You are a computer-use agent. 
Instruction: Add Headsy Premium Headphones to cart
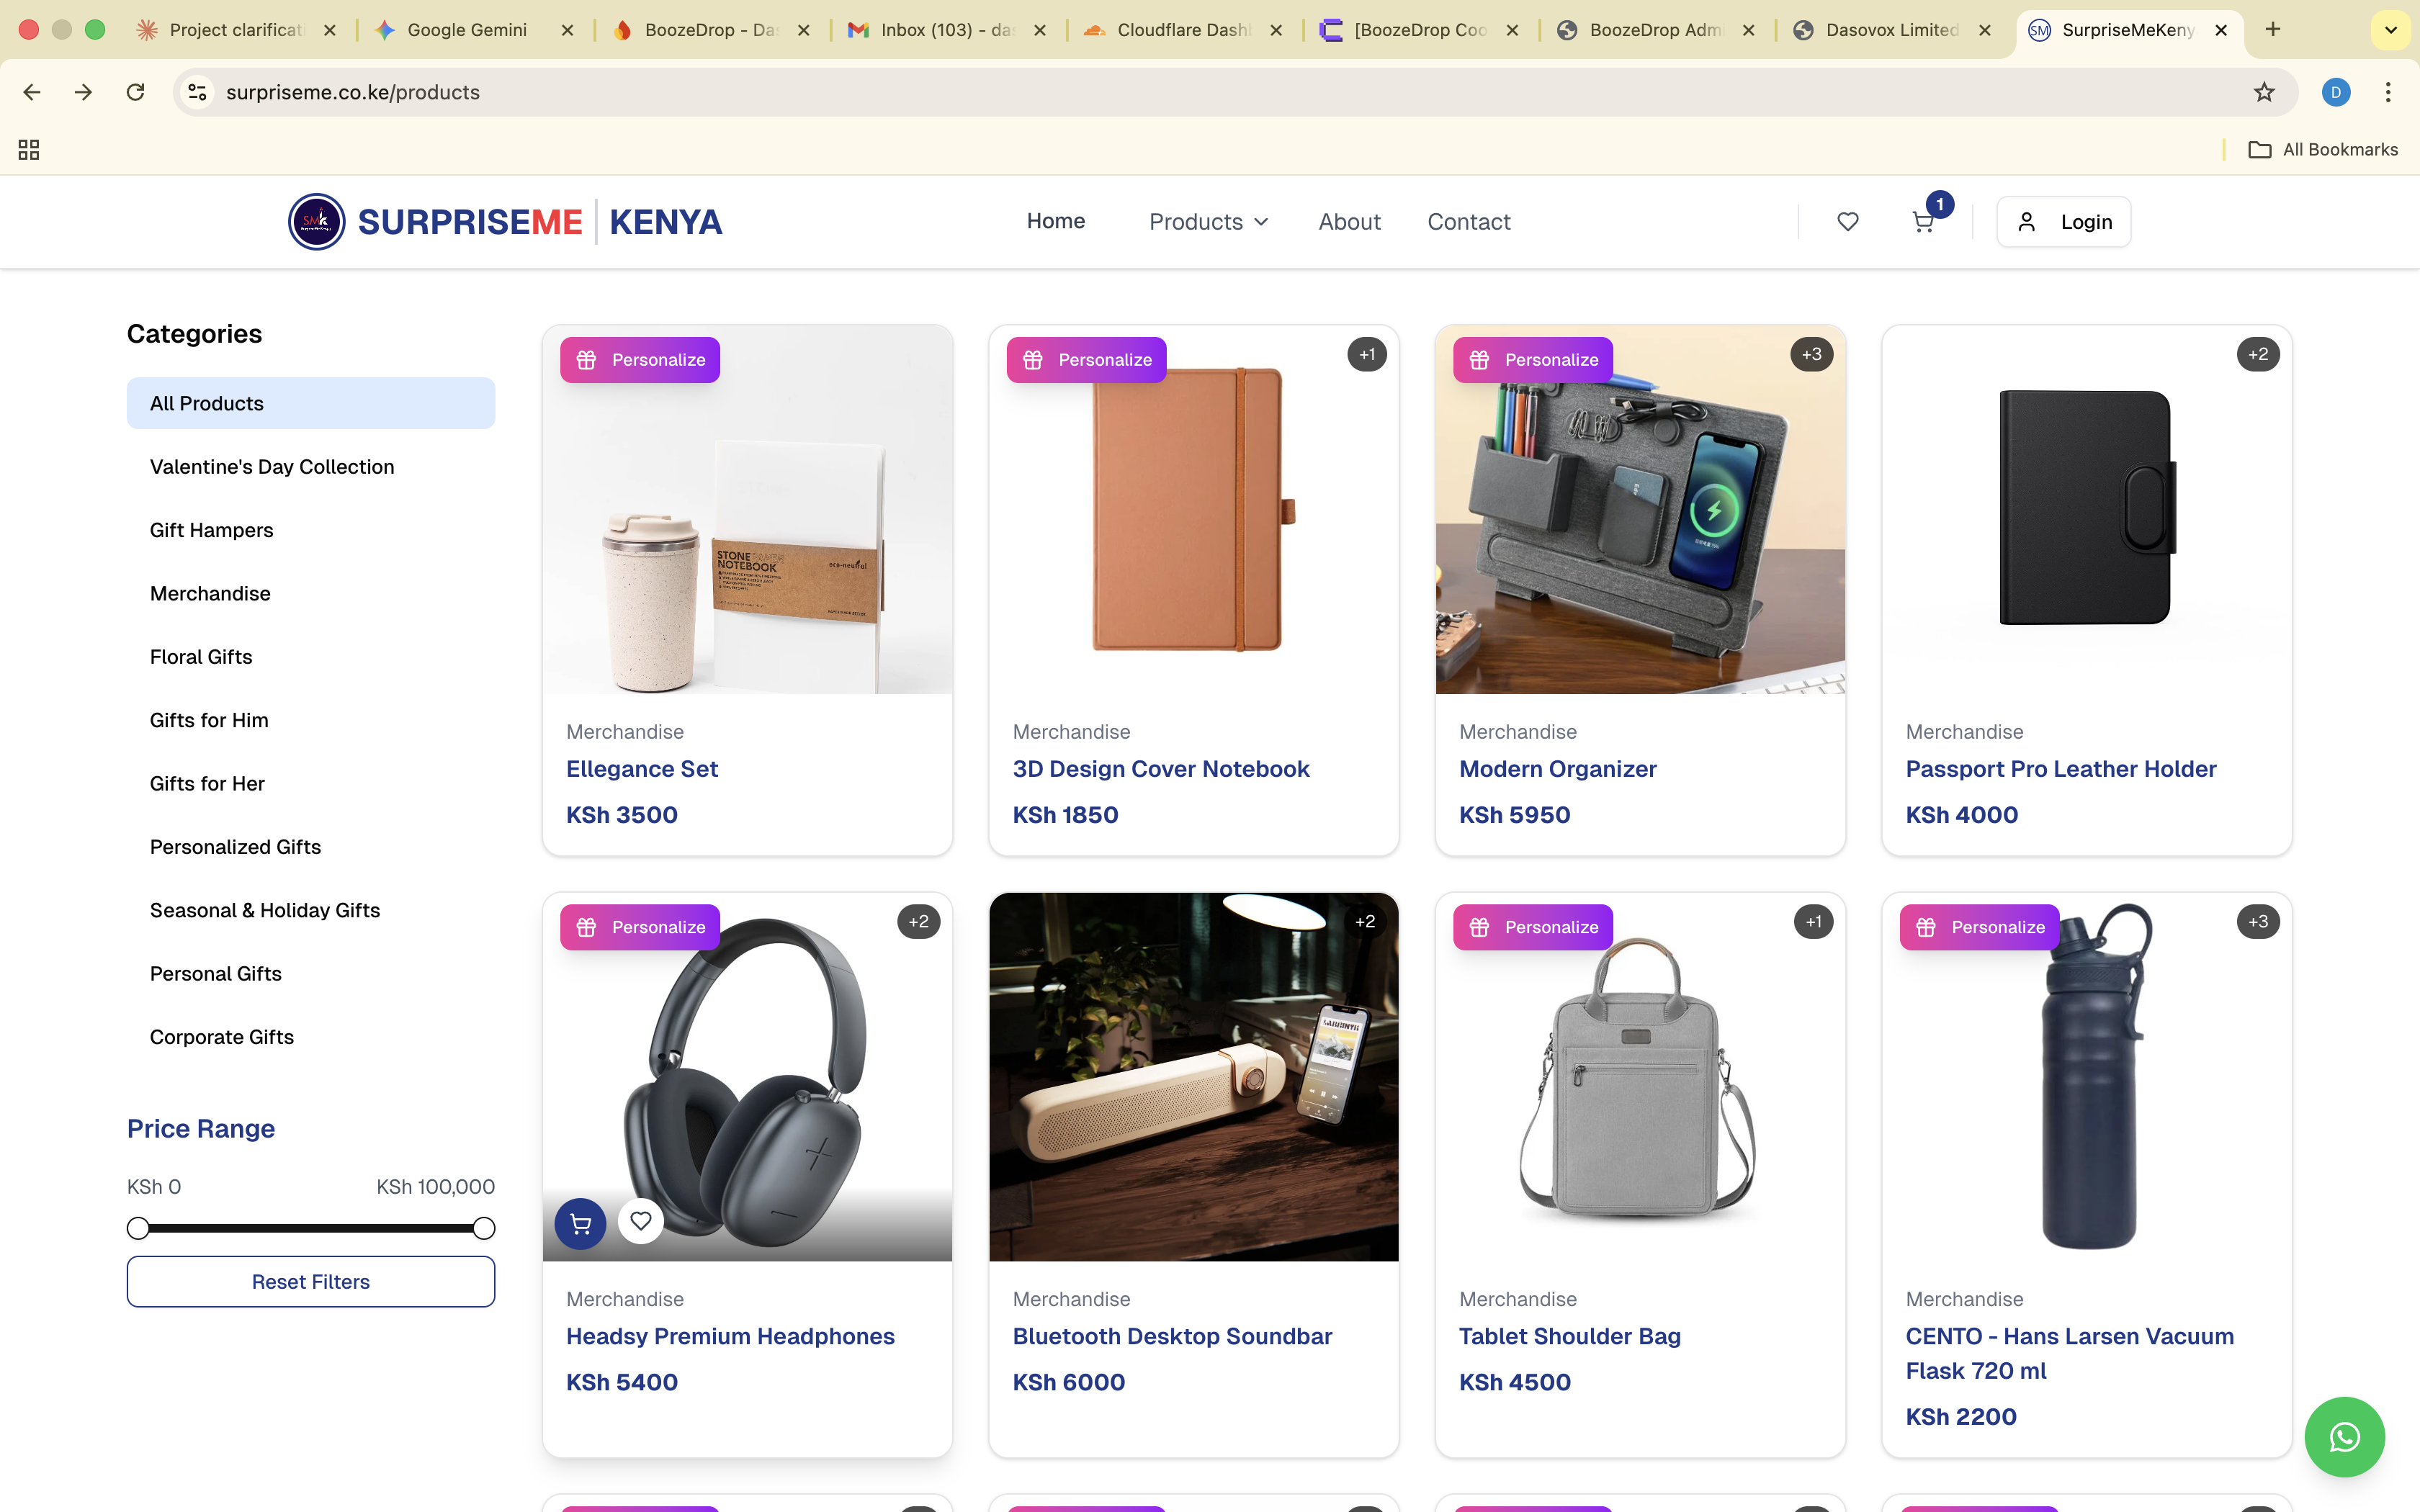[x=580, y=1223]
